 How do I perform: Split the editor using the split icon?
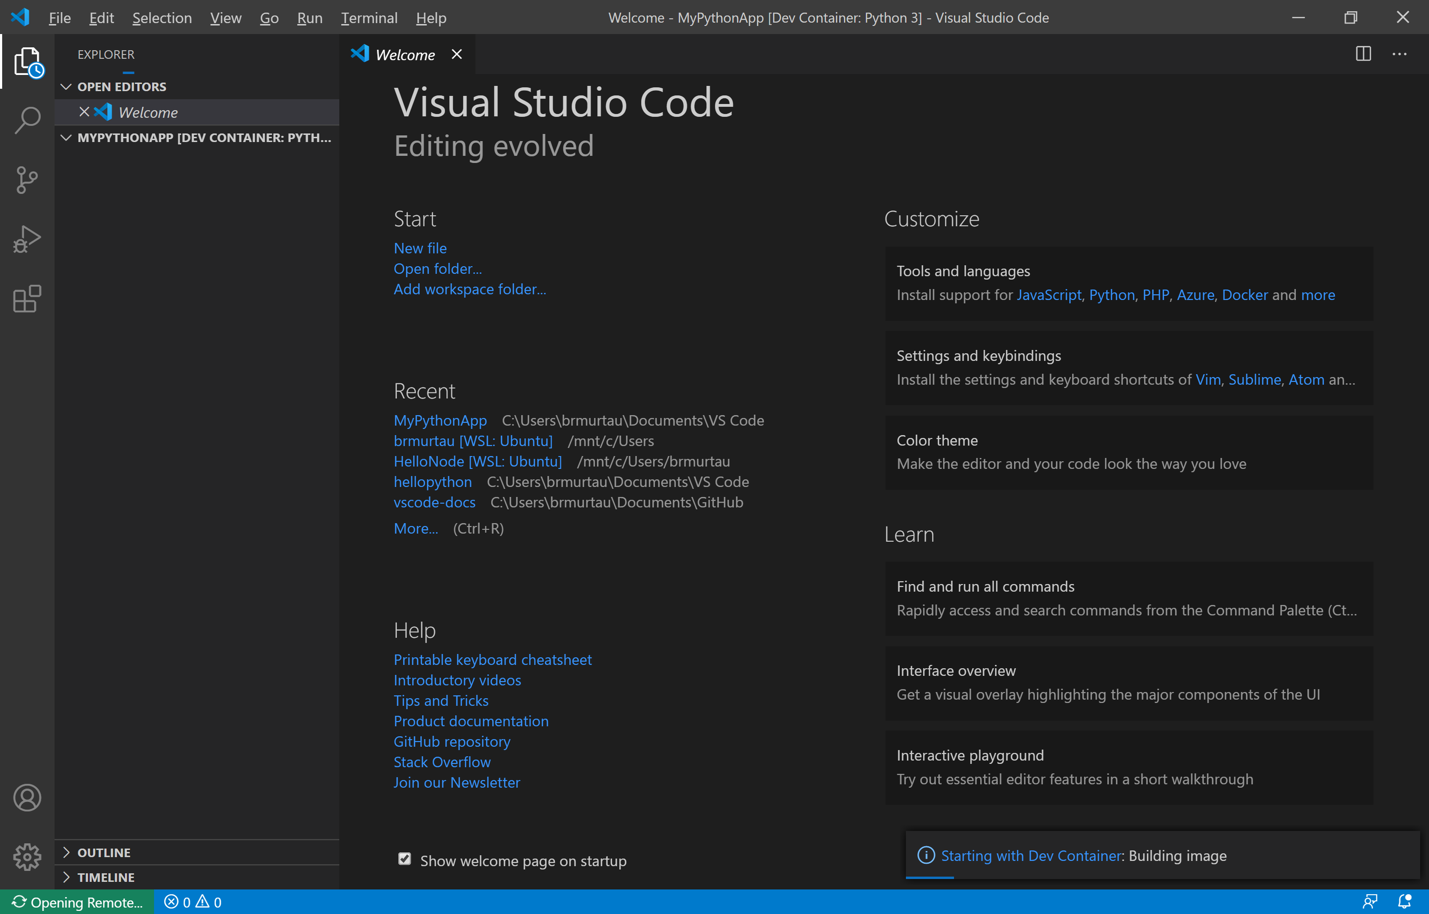(1363, 54)
